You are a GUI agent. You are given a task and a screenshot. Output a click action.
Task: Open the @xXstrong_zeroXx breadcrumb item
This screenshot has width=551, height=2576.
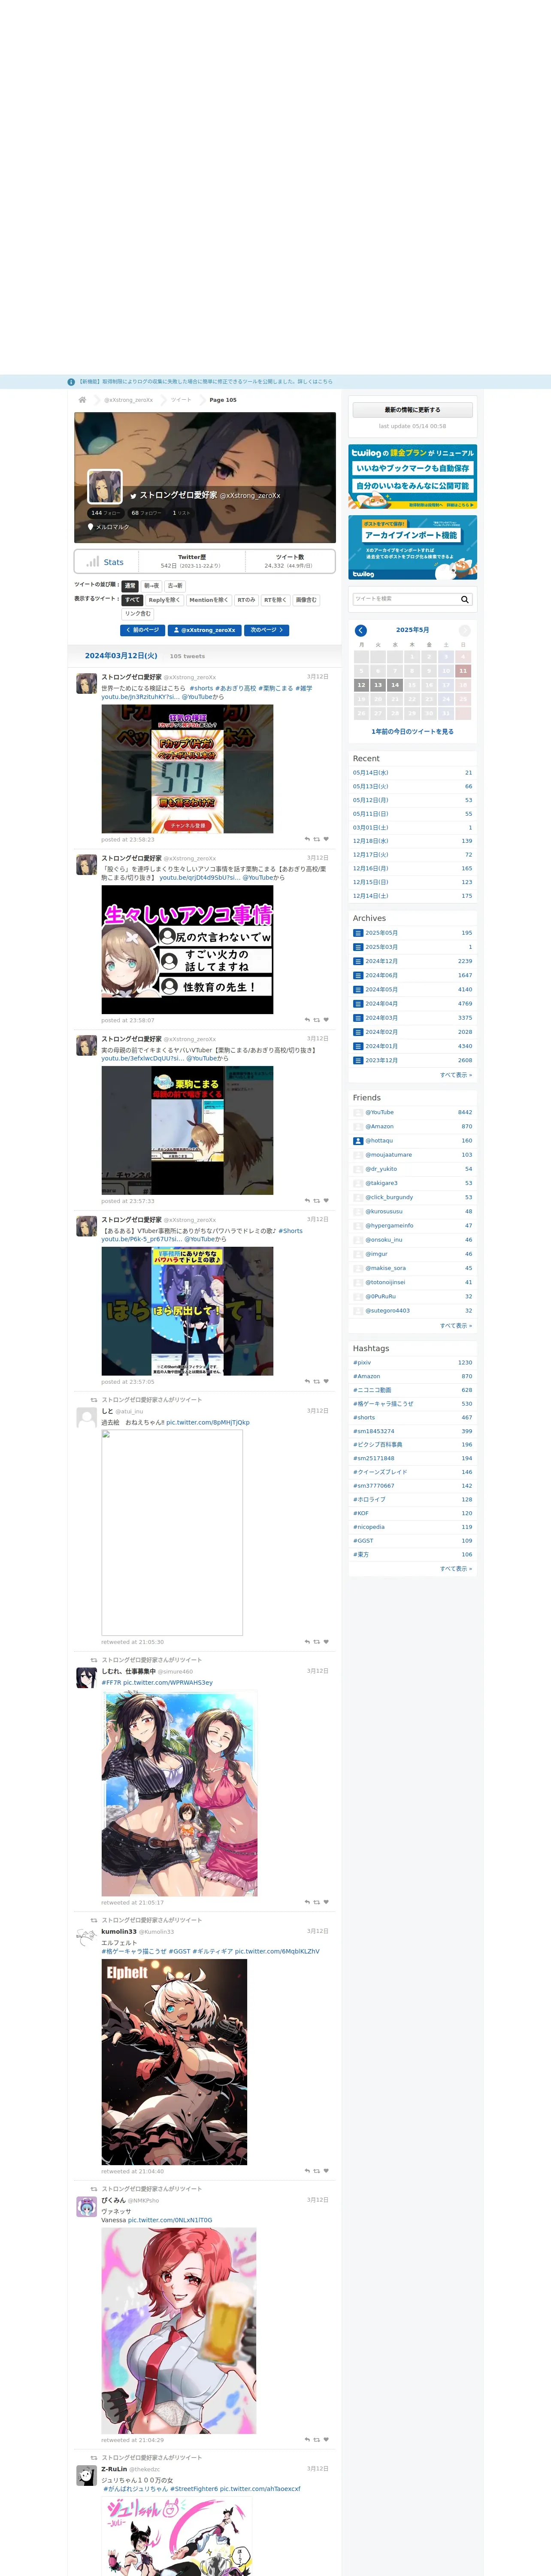[129, 400]
